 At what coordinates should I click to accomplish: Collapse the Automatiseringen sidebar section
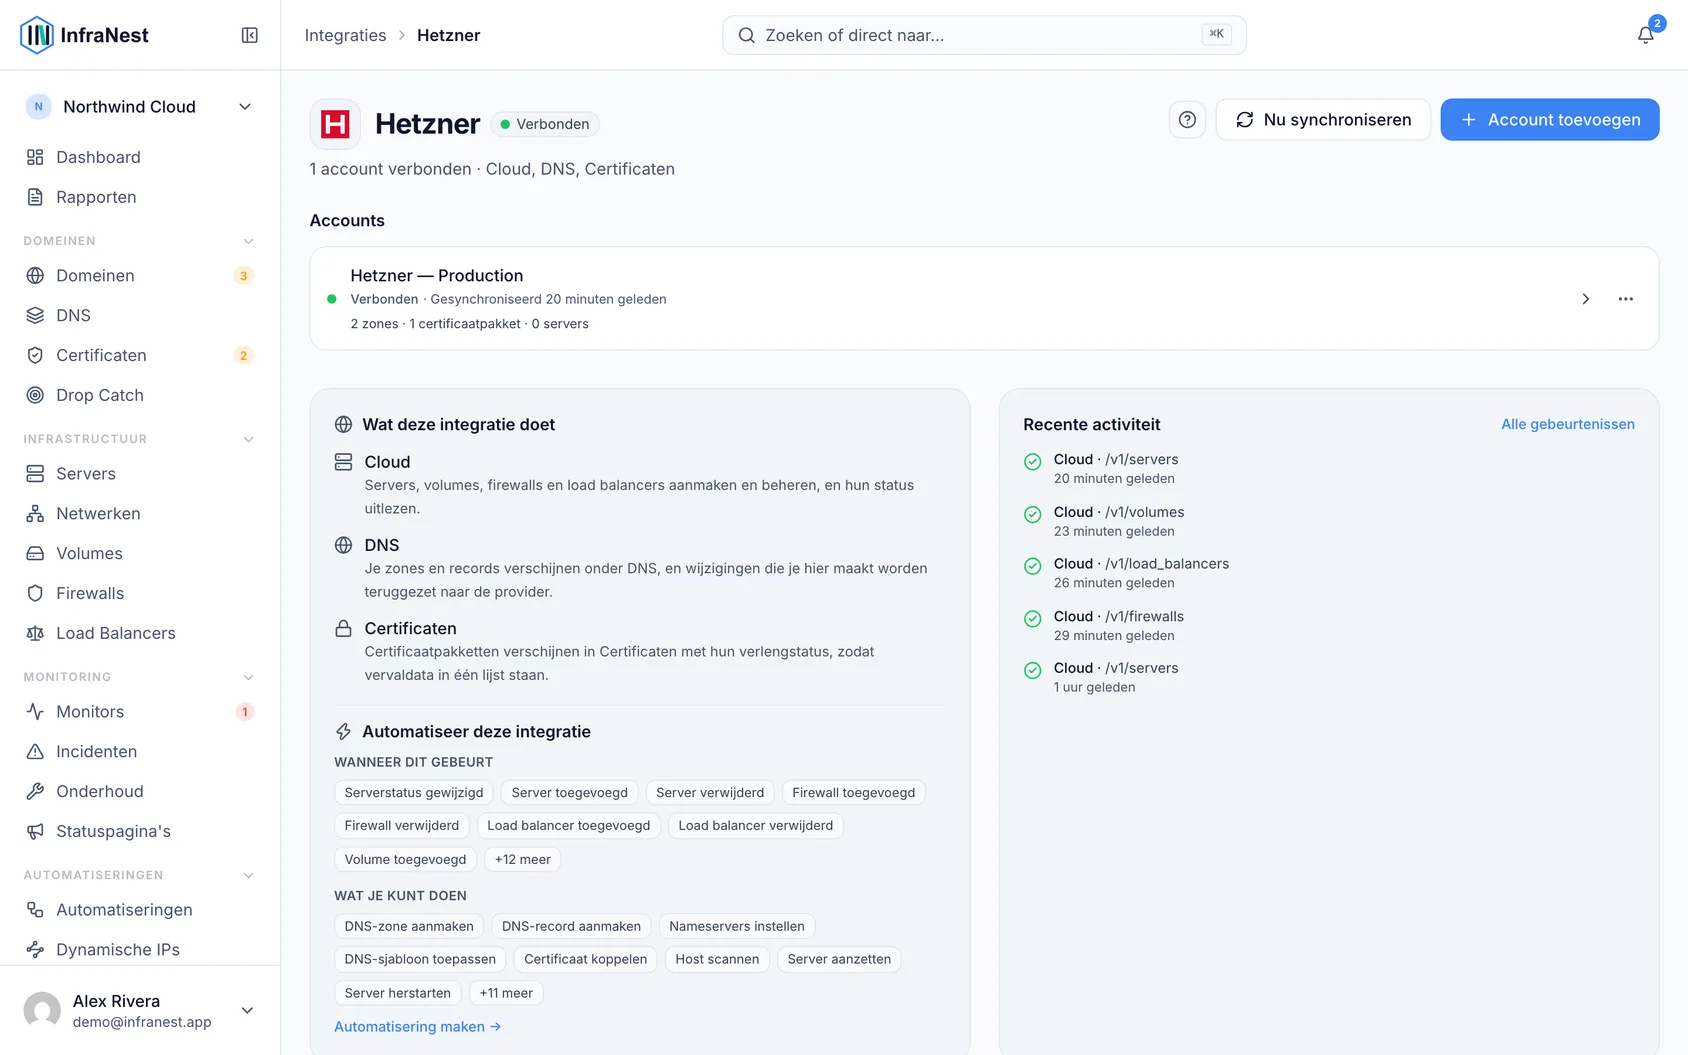(248, 875)
